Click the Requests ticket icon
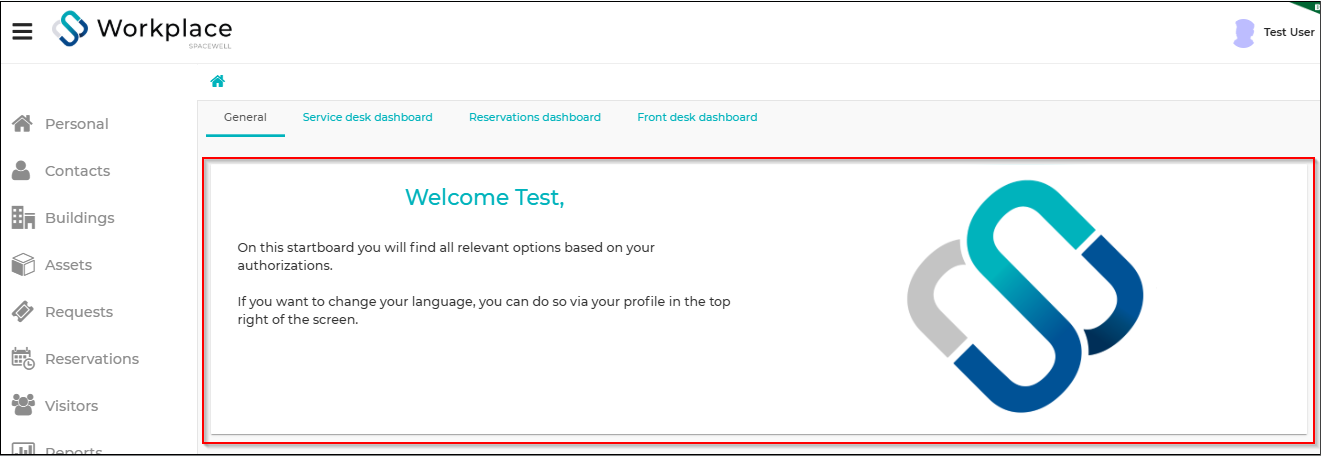This screenshot has width=1321, height=457. [23, 311]
